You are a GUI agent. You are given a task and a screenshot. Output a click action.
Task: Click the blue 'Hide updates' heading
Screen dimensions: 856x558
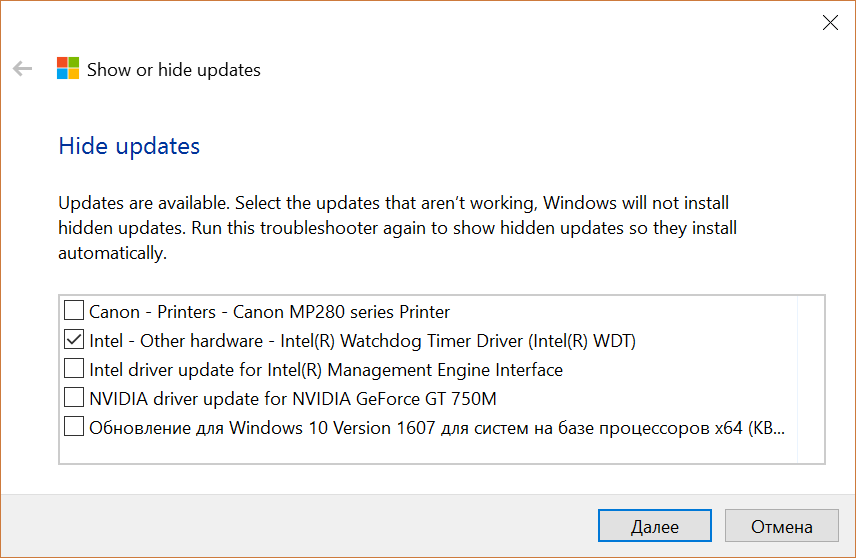(x=129, y=146)
